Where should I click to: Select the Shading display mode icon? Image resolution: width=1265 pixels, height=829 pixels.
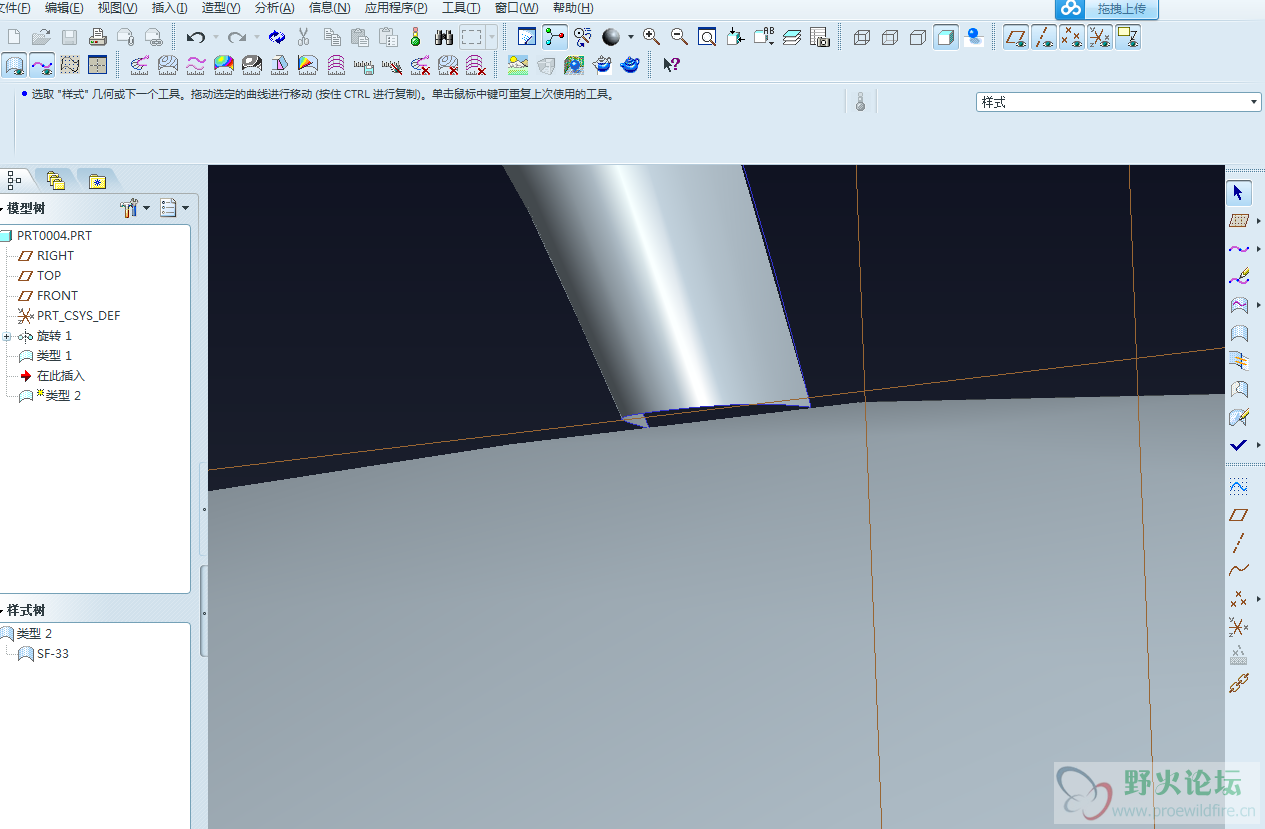945,37
